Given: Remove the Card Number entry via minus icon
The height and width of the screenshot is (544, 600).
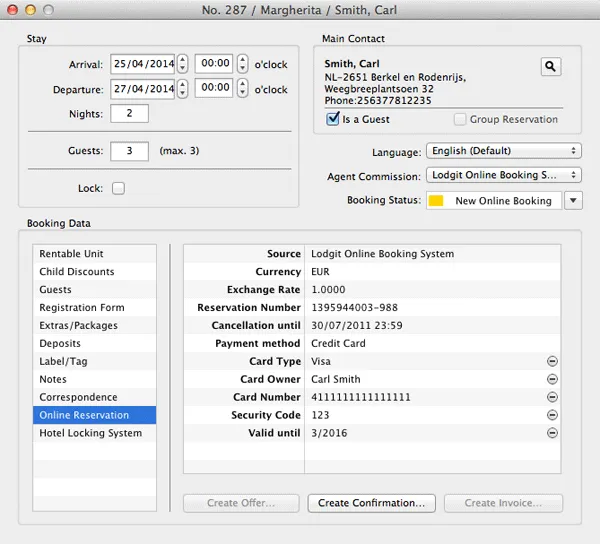Looking at the screenshot, I should [552, 397].
